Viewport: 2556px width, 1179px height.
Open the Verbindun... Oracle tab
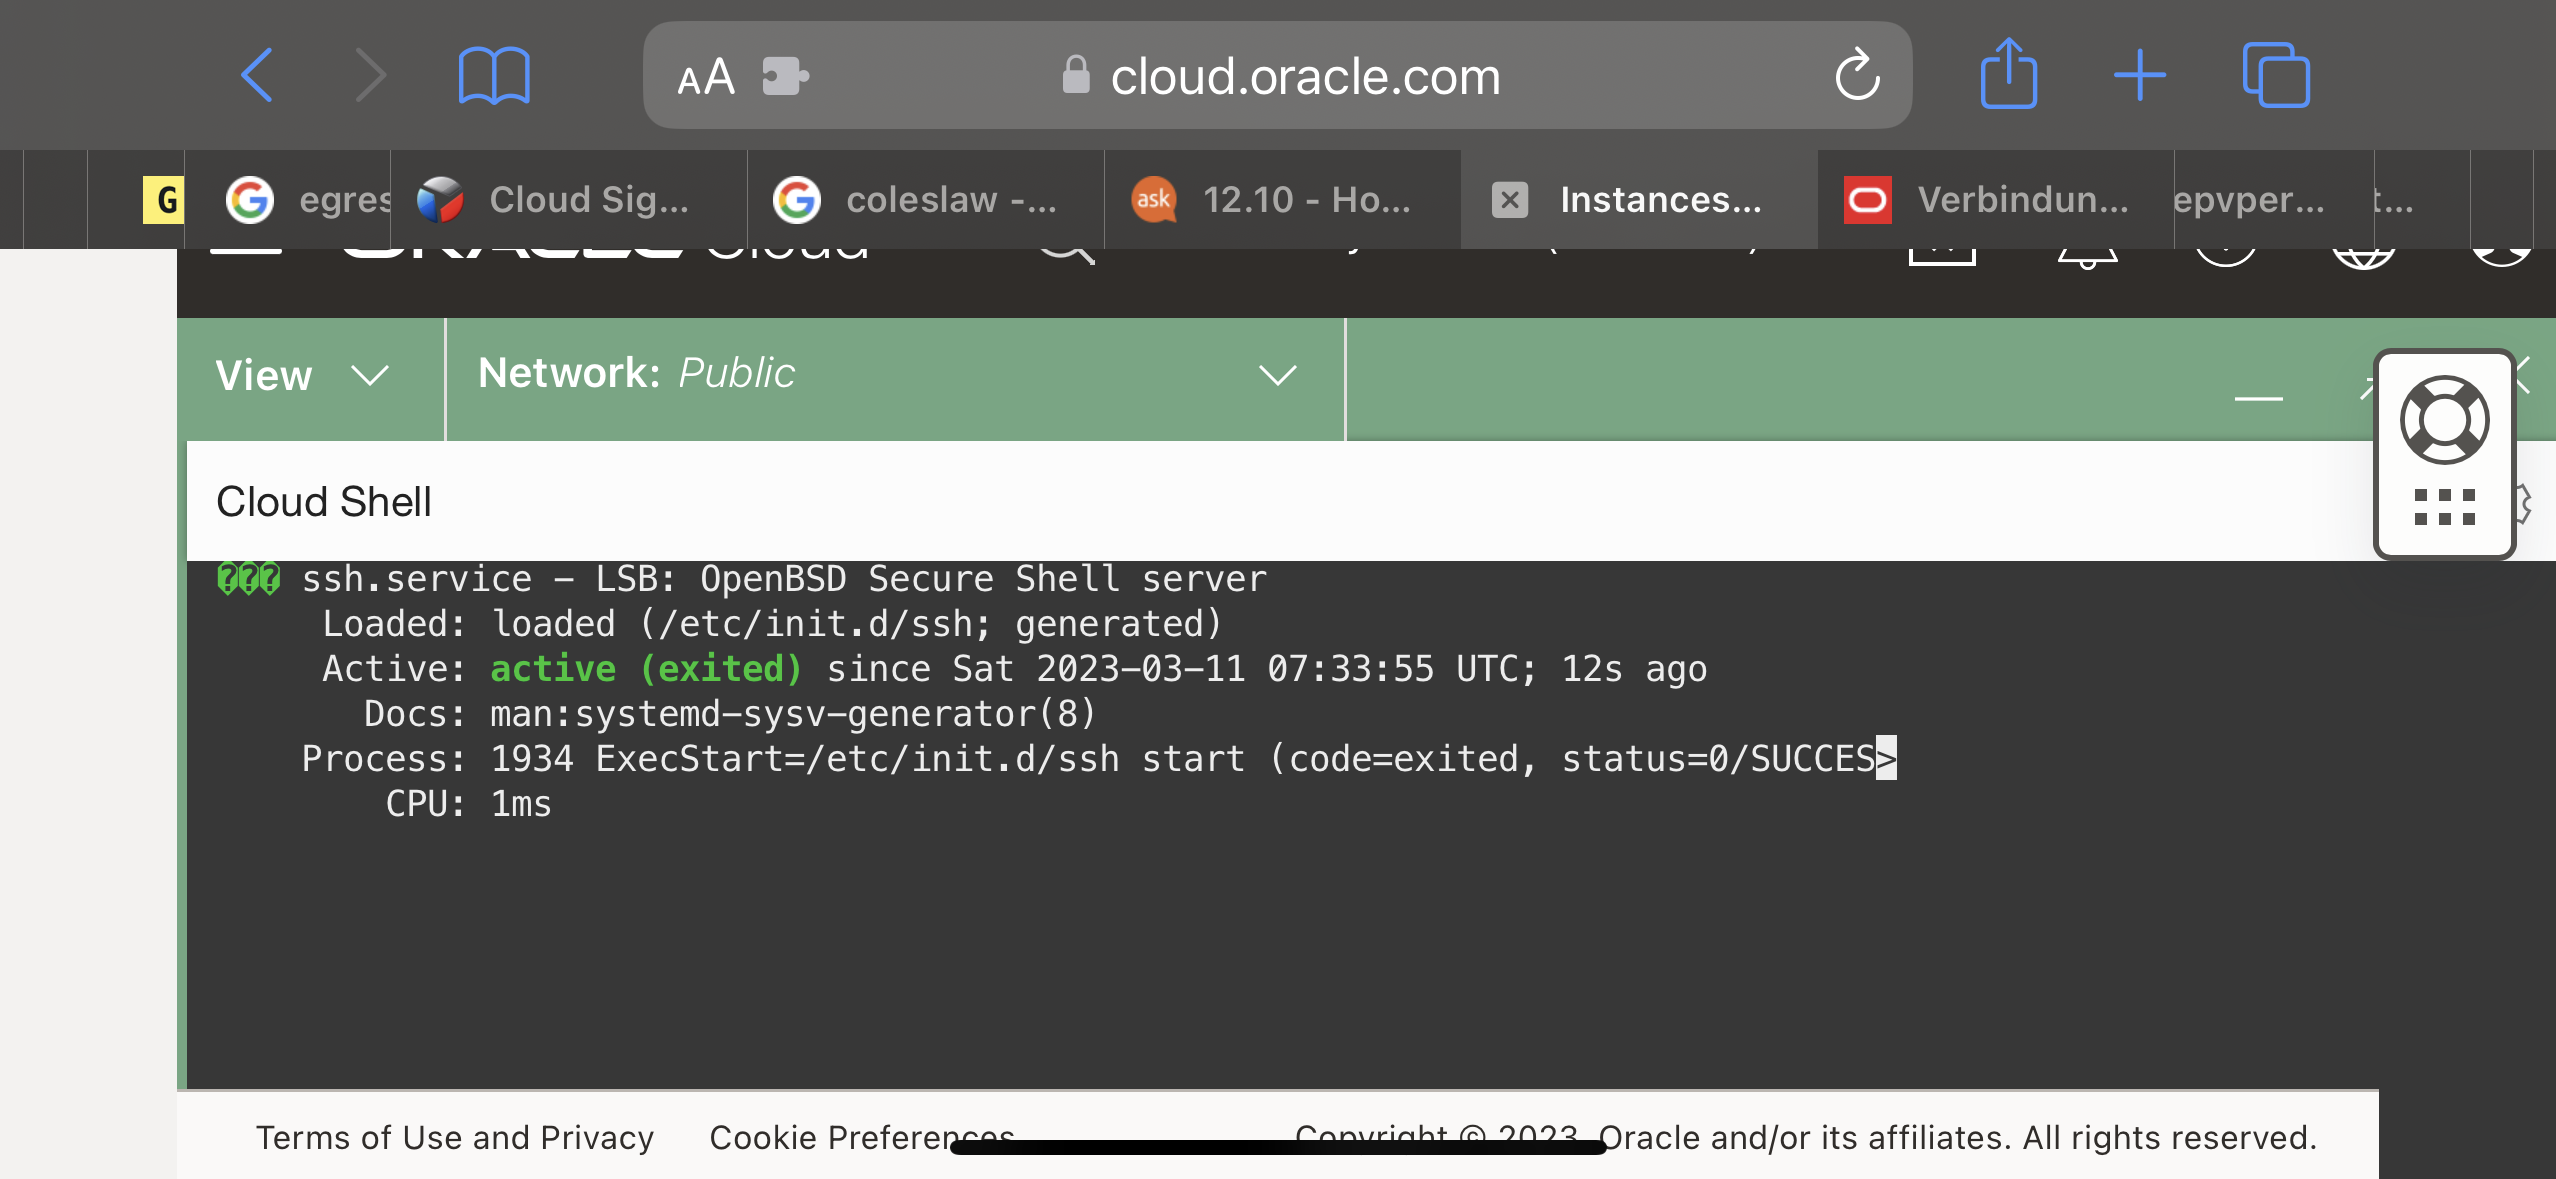point(1995,200)
